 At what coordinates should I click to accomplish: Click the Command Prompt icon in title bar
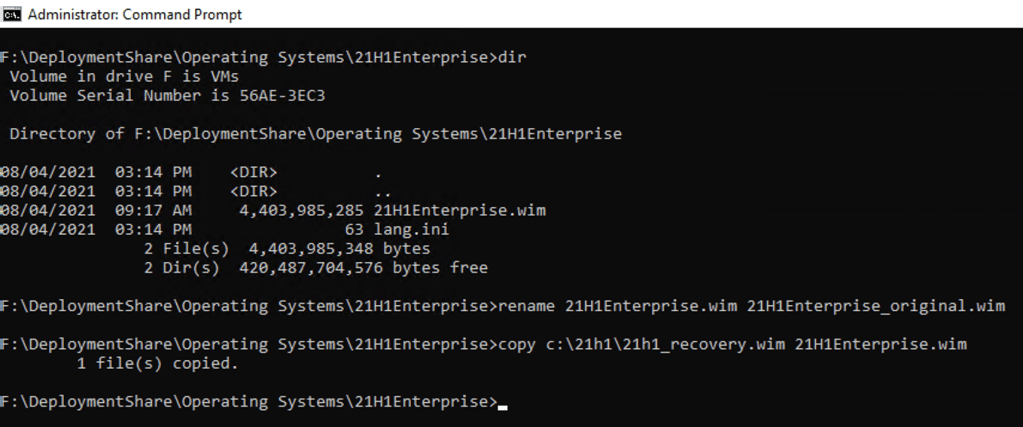pyautogui.click(x=11, y=14)
